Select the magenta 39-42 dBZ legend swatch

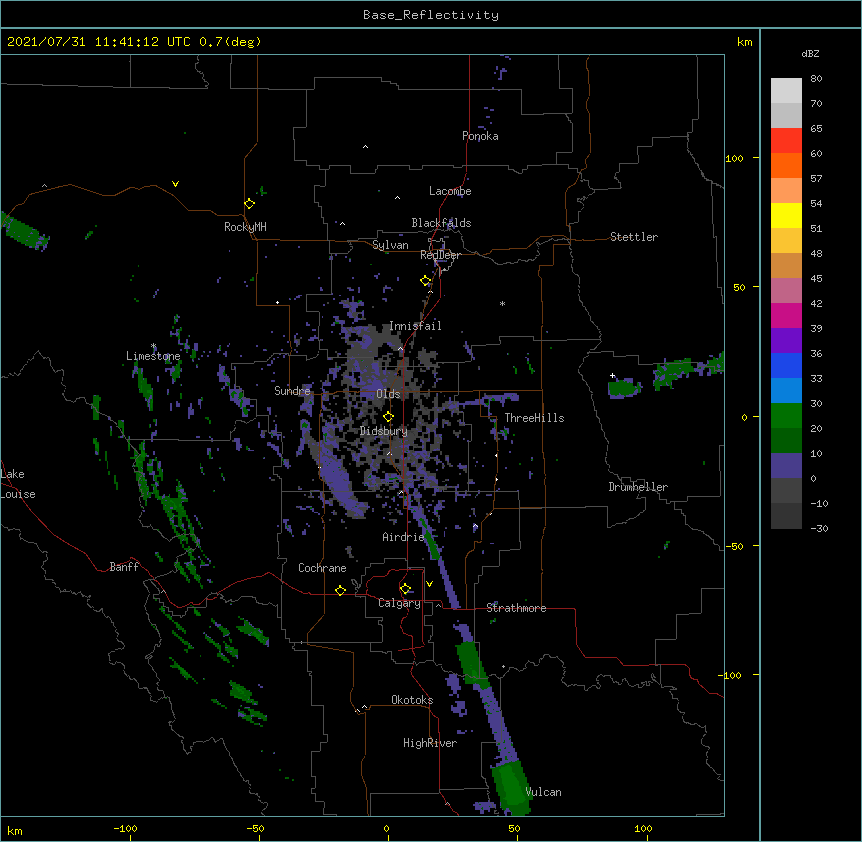coord(786,315)
